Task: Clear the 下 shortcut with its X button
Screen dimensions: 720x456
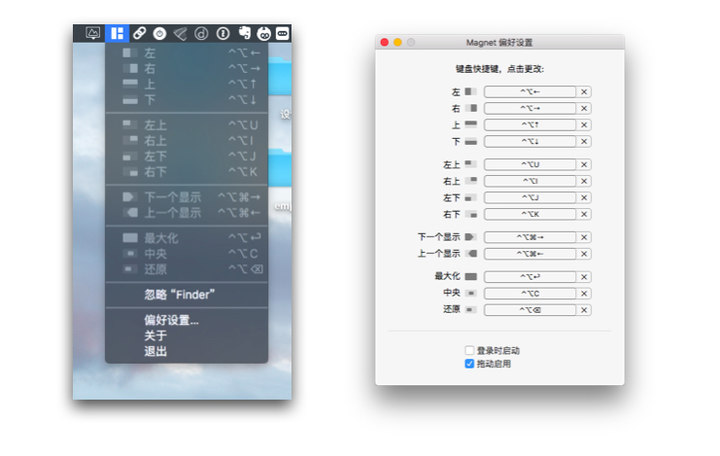Action: [584, 141]
